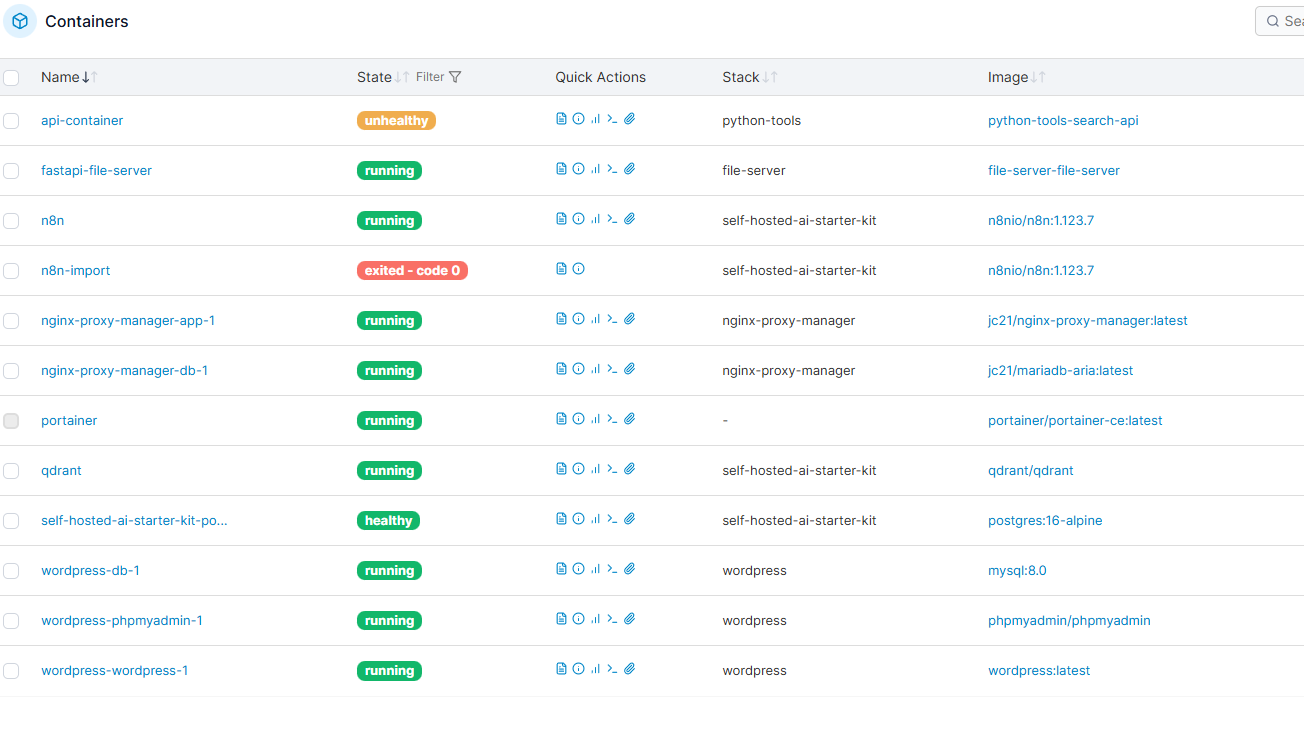Attach console to wordpress-phpmyadmin-1
Screen dimensions: 1304x754
630,619
